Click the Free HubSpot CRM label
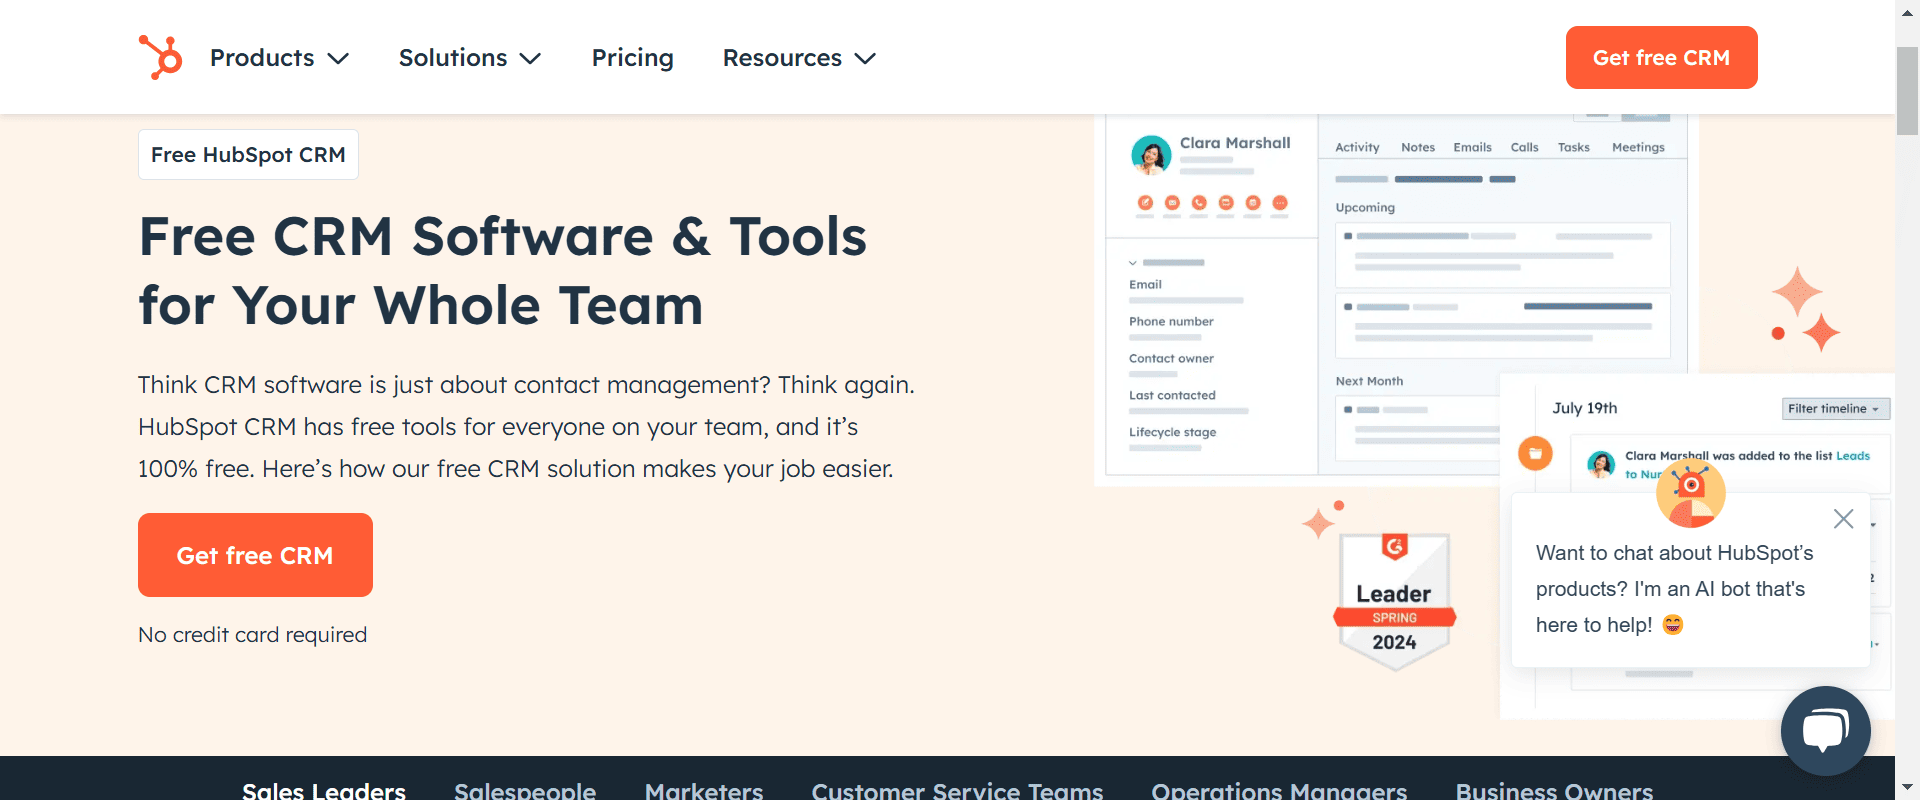The width and height of the screenshot is (1920, 800). 248,155
